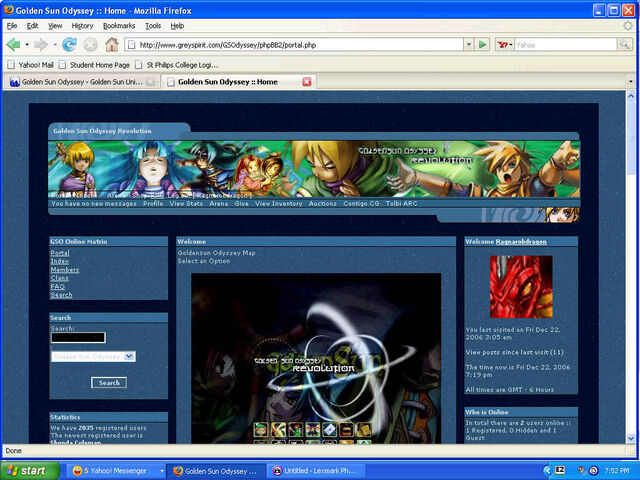This screenshot has height=480, width=640.
Task: Open the File menu
Action: (x=12, y=26)
